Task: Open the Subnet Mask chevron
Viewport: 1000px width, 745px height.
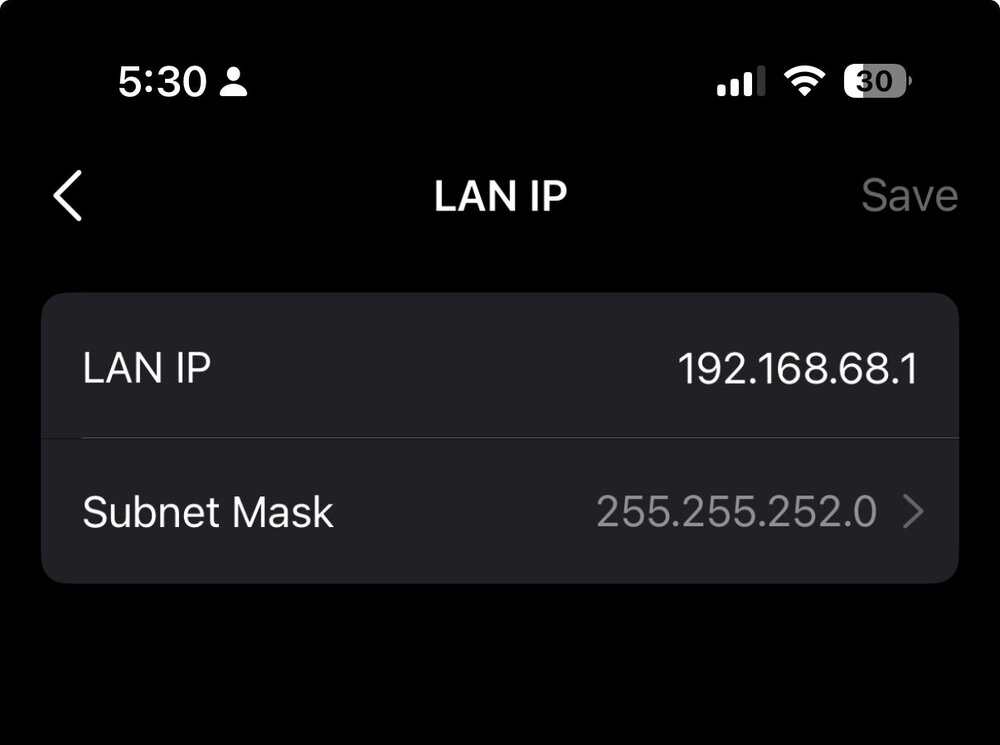Action: (x=913, y=512)
